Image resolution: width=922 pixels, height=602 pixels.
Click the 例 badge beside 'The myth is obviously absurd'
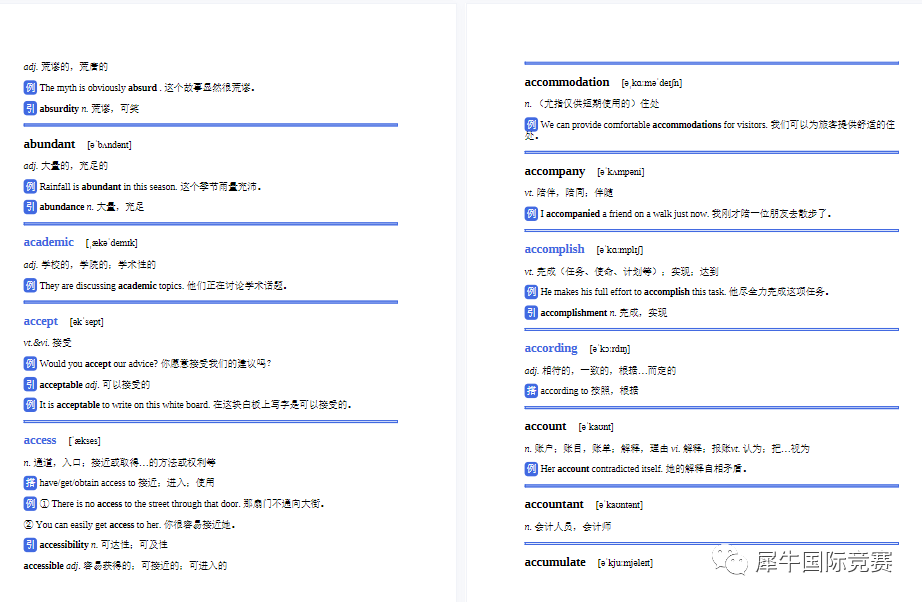[x=30, y=88]
